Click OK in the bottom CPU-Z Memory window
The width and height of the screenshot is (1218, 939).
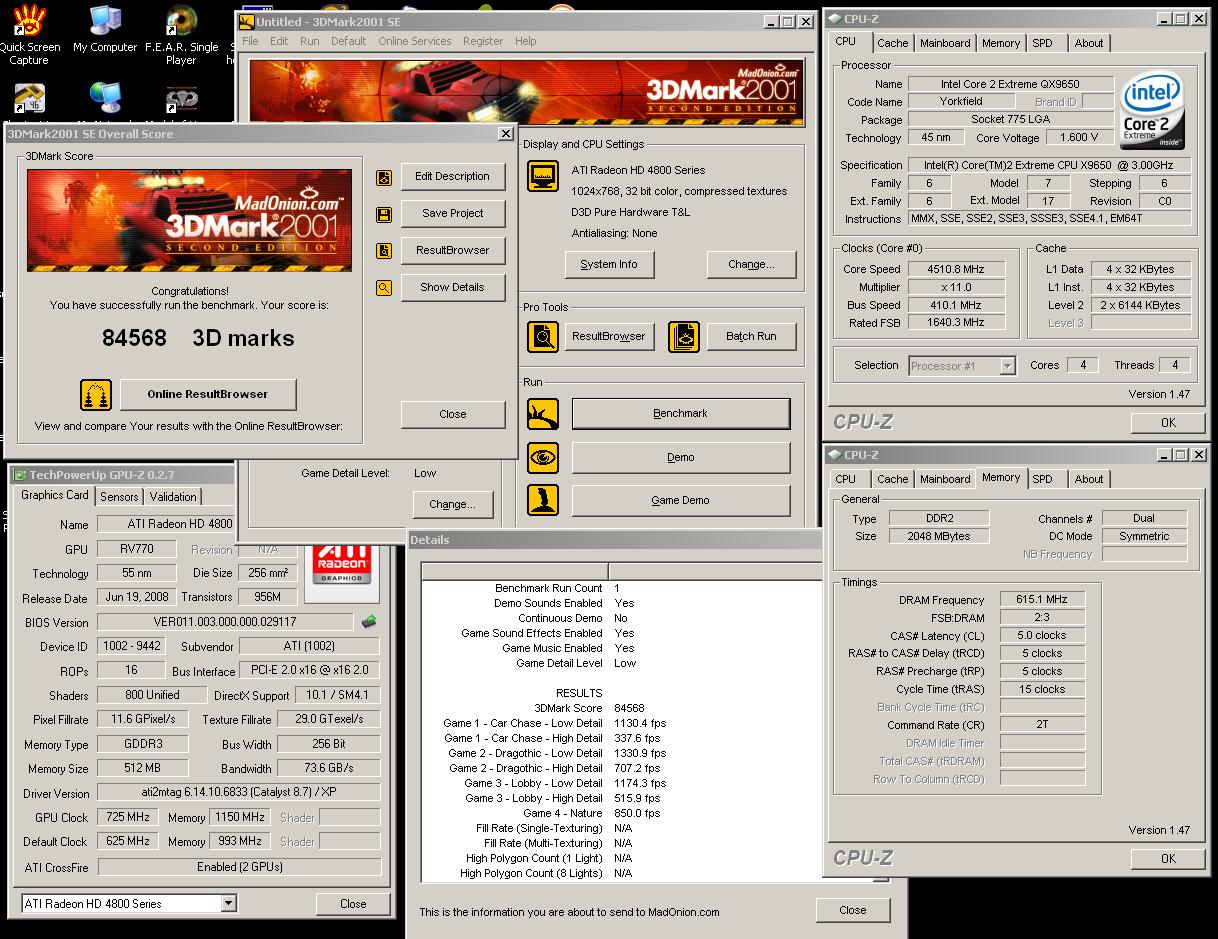(x=1168, y=859)
